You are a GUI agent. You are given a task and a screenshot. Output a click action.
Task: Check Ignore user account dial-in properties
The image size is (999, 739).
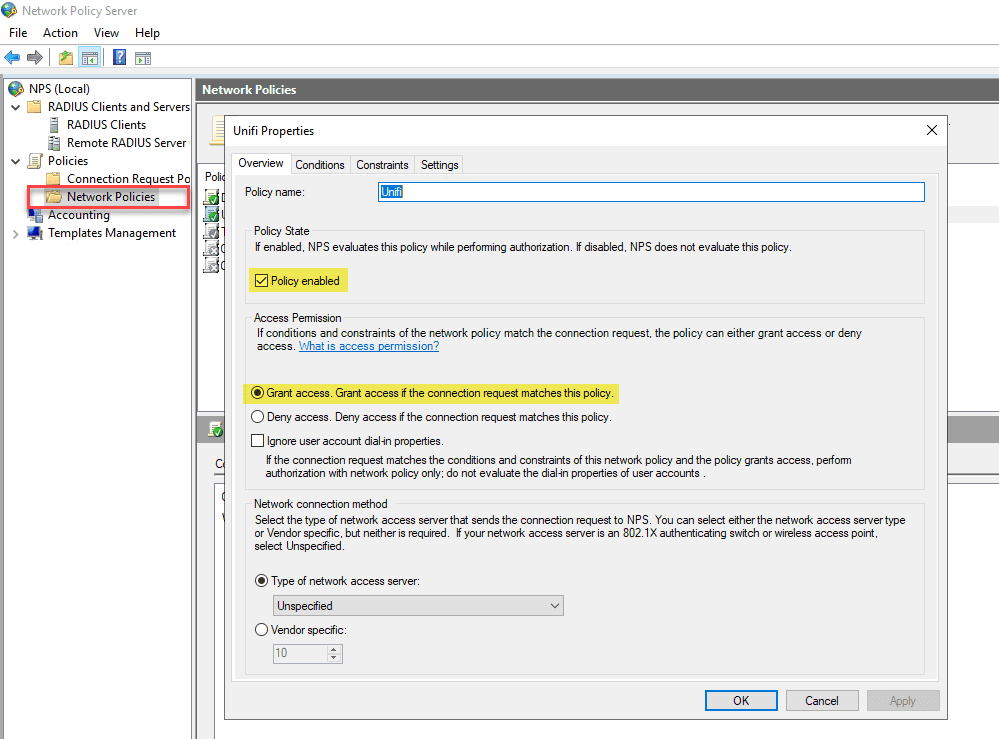click(257, 441)
